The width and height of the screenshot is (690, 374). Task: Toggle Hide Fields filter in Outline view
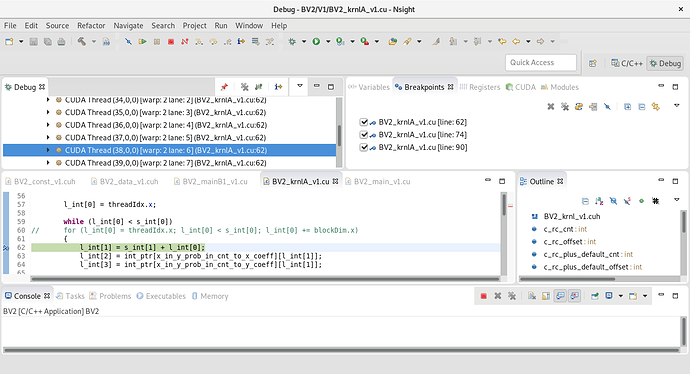point(613,201)
